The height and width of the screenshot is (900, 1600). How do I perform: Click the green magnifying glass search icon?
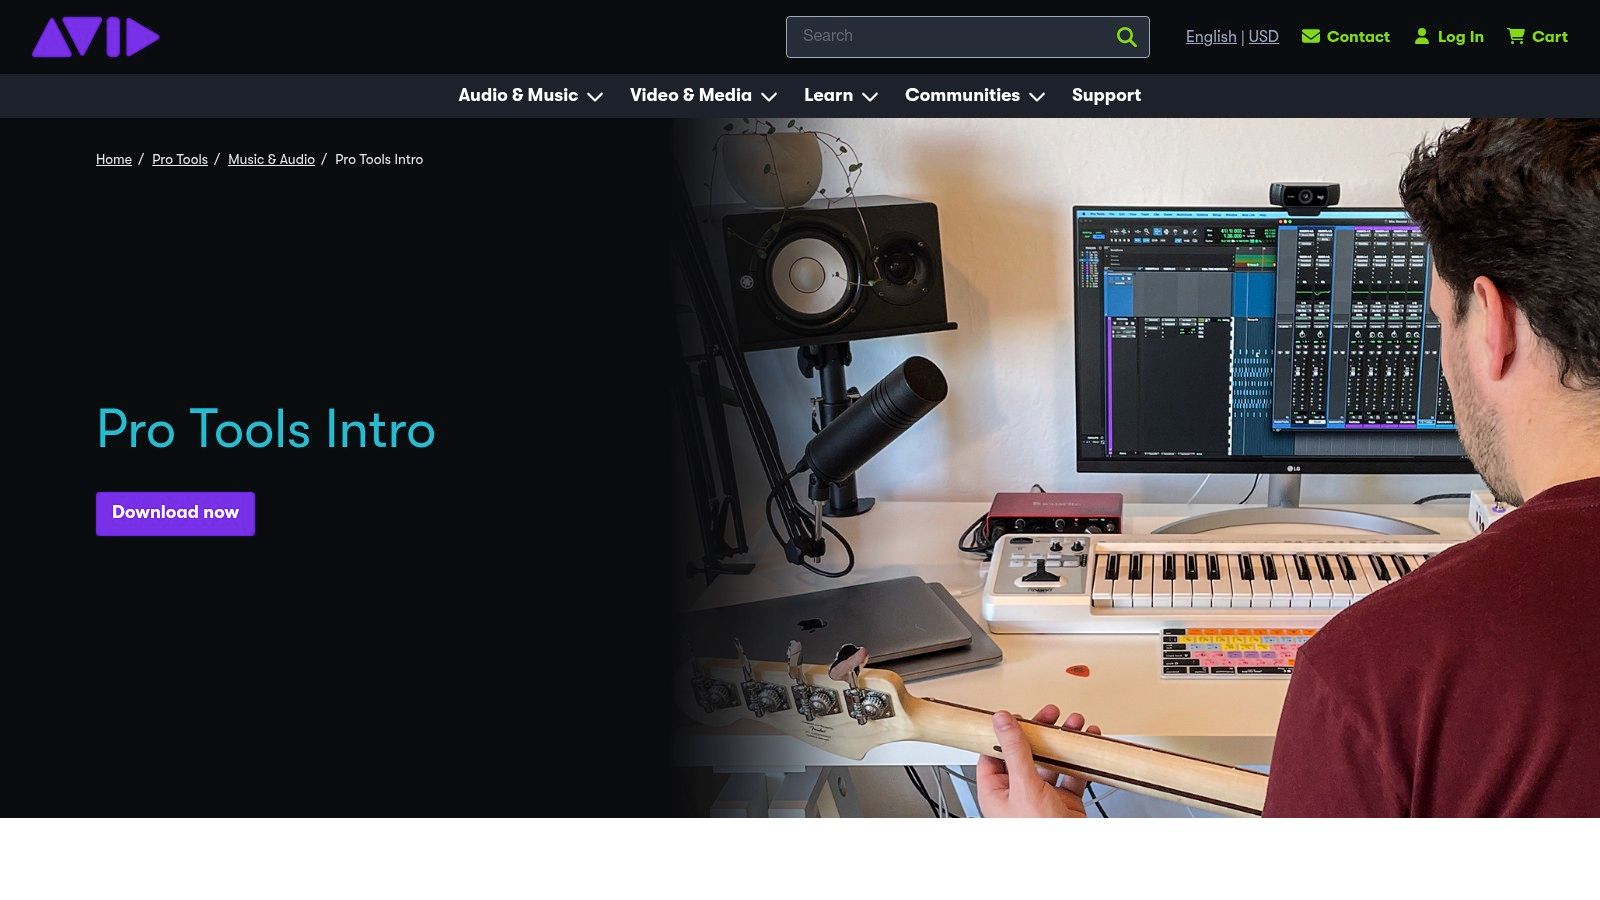click(x=1126, y=36)
